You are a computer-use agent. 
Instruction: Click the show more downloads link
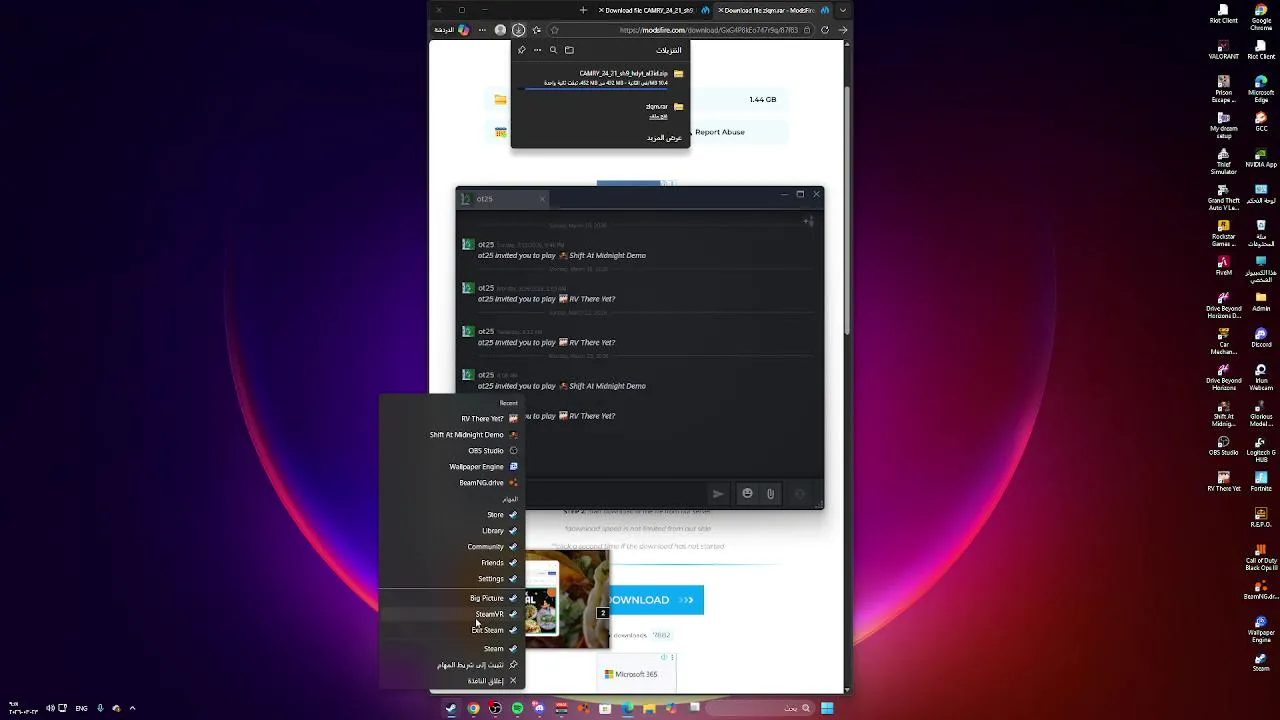[664, 138]
